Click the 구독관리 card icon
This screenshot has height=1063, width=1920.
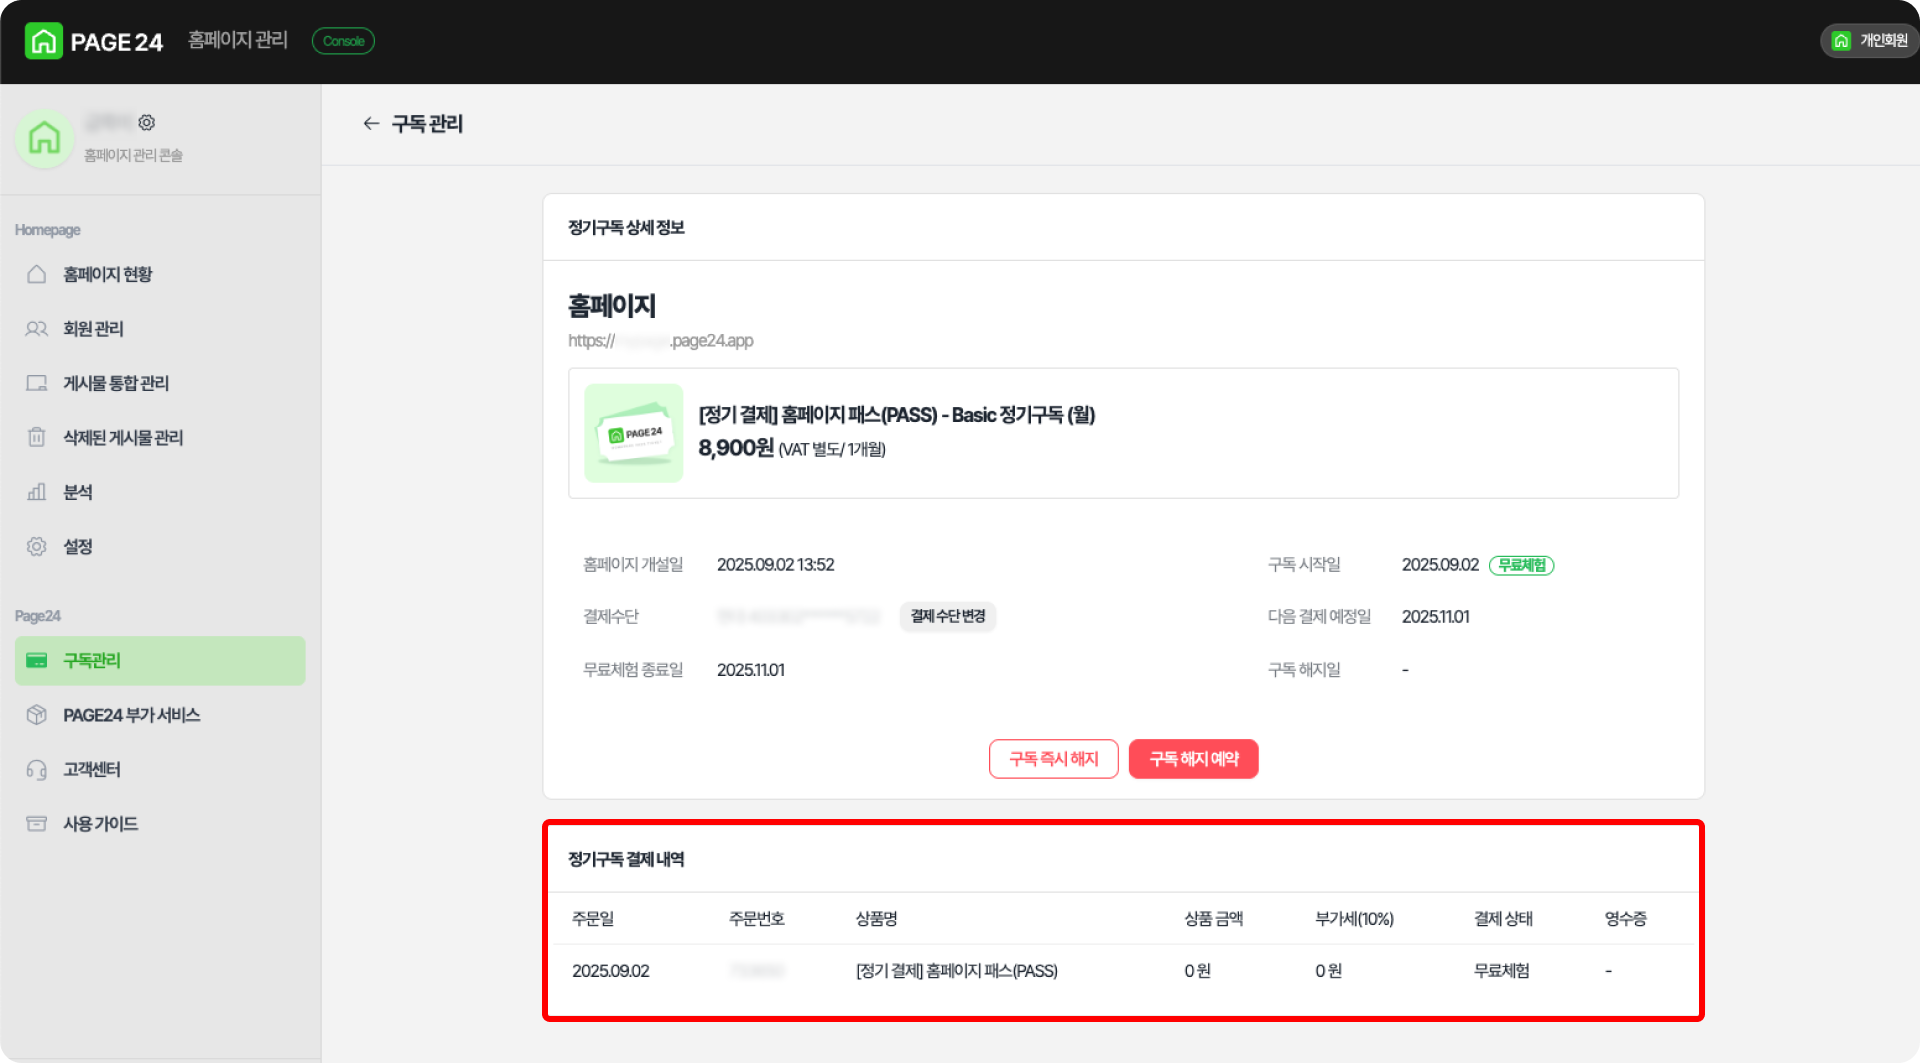[37, 660]
